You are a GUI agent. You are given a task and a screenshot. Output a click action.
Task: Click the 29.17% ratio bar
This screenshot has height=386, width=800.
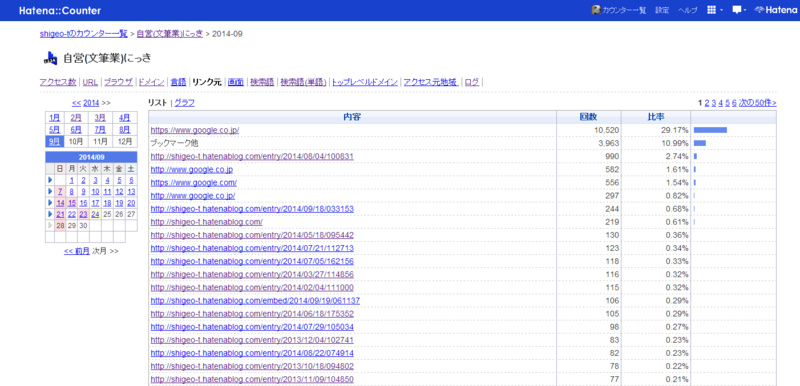(x=710, y=130)
